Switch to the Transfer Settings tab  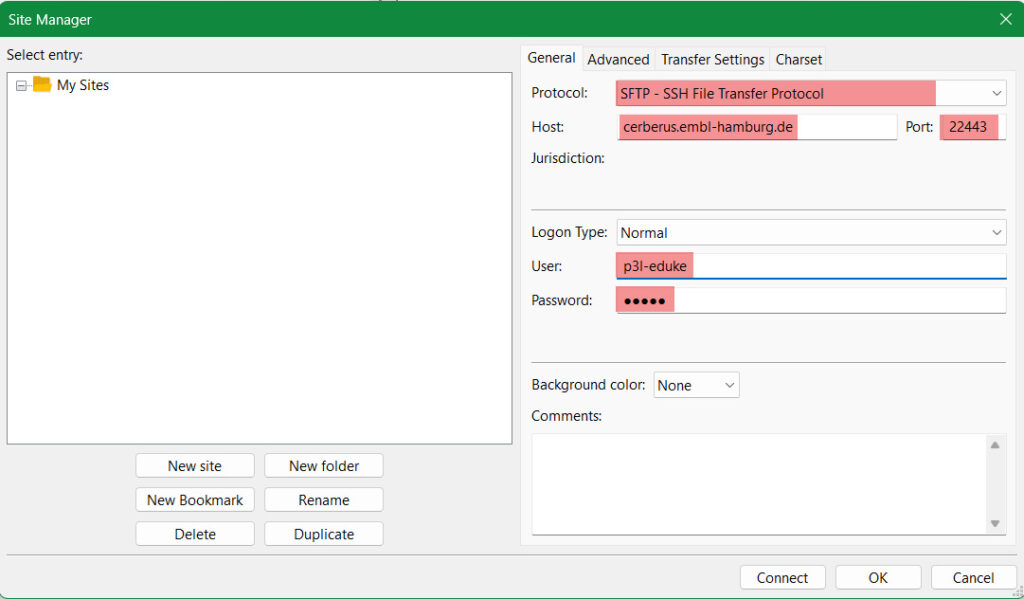coord(712,59)
